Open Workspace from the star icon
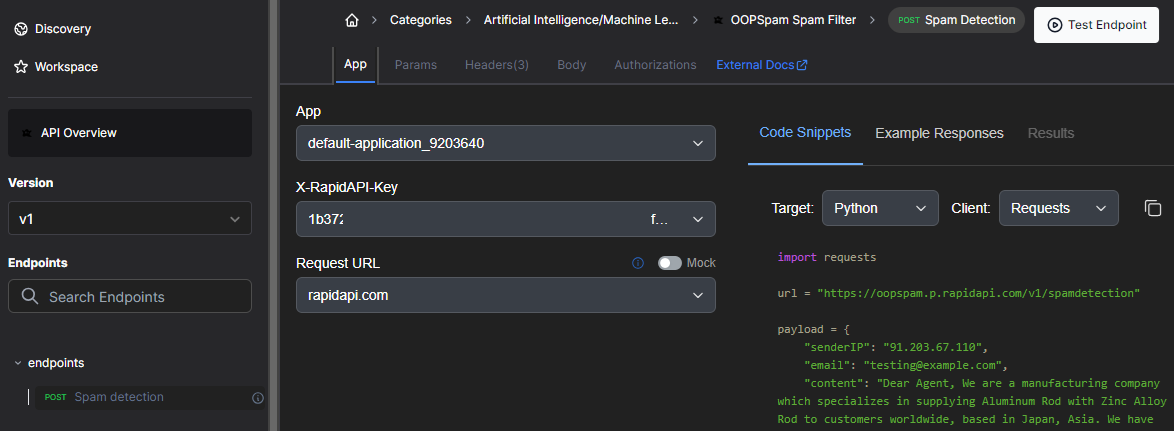Screen dimensions: 1174x431 [x=21, y=67]
